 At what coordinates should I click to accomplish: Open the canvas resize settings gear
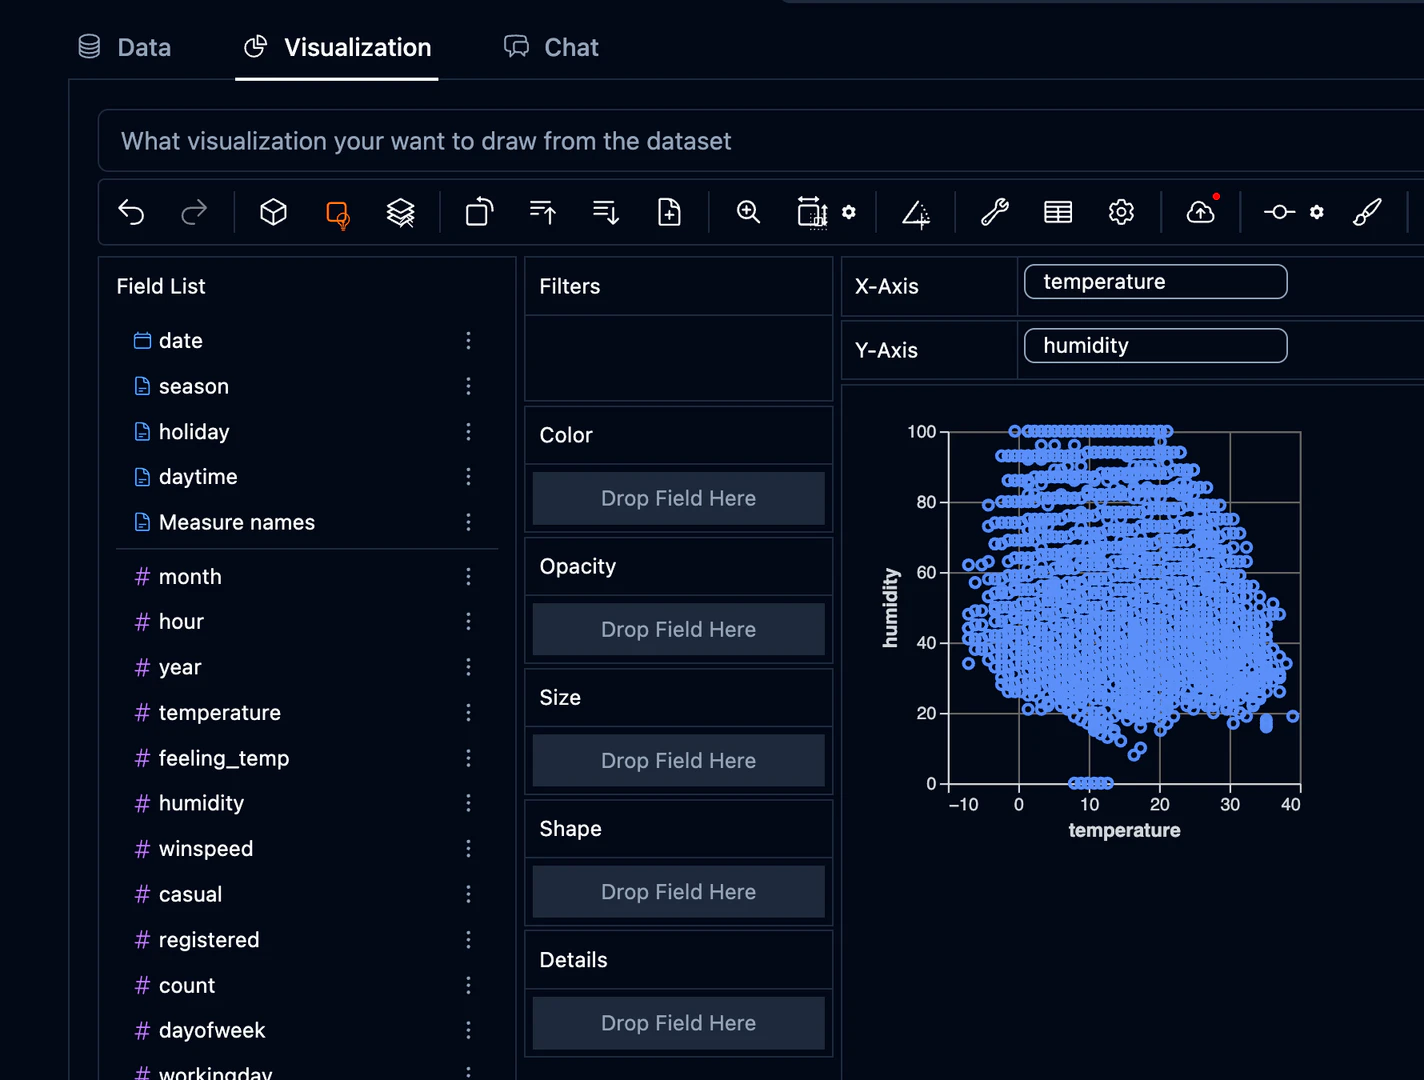click(x=848, y=213)
